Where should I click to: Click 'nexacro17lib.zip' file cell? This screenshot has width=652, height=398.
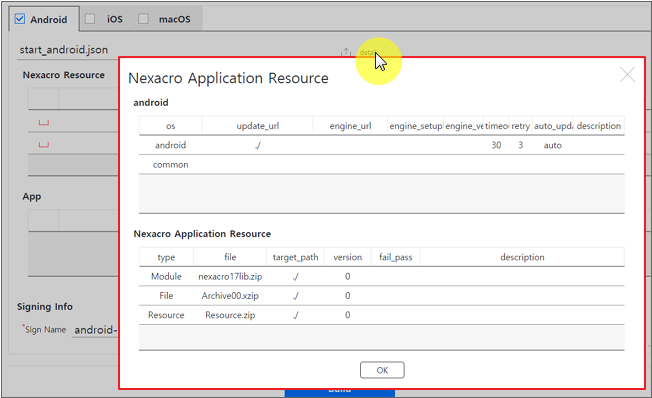tap(230, 277)
